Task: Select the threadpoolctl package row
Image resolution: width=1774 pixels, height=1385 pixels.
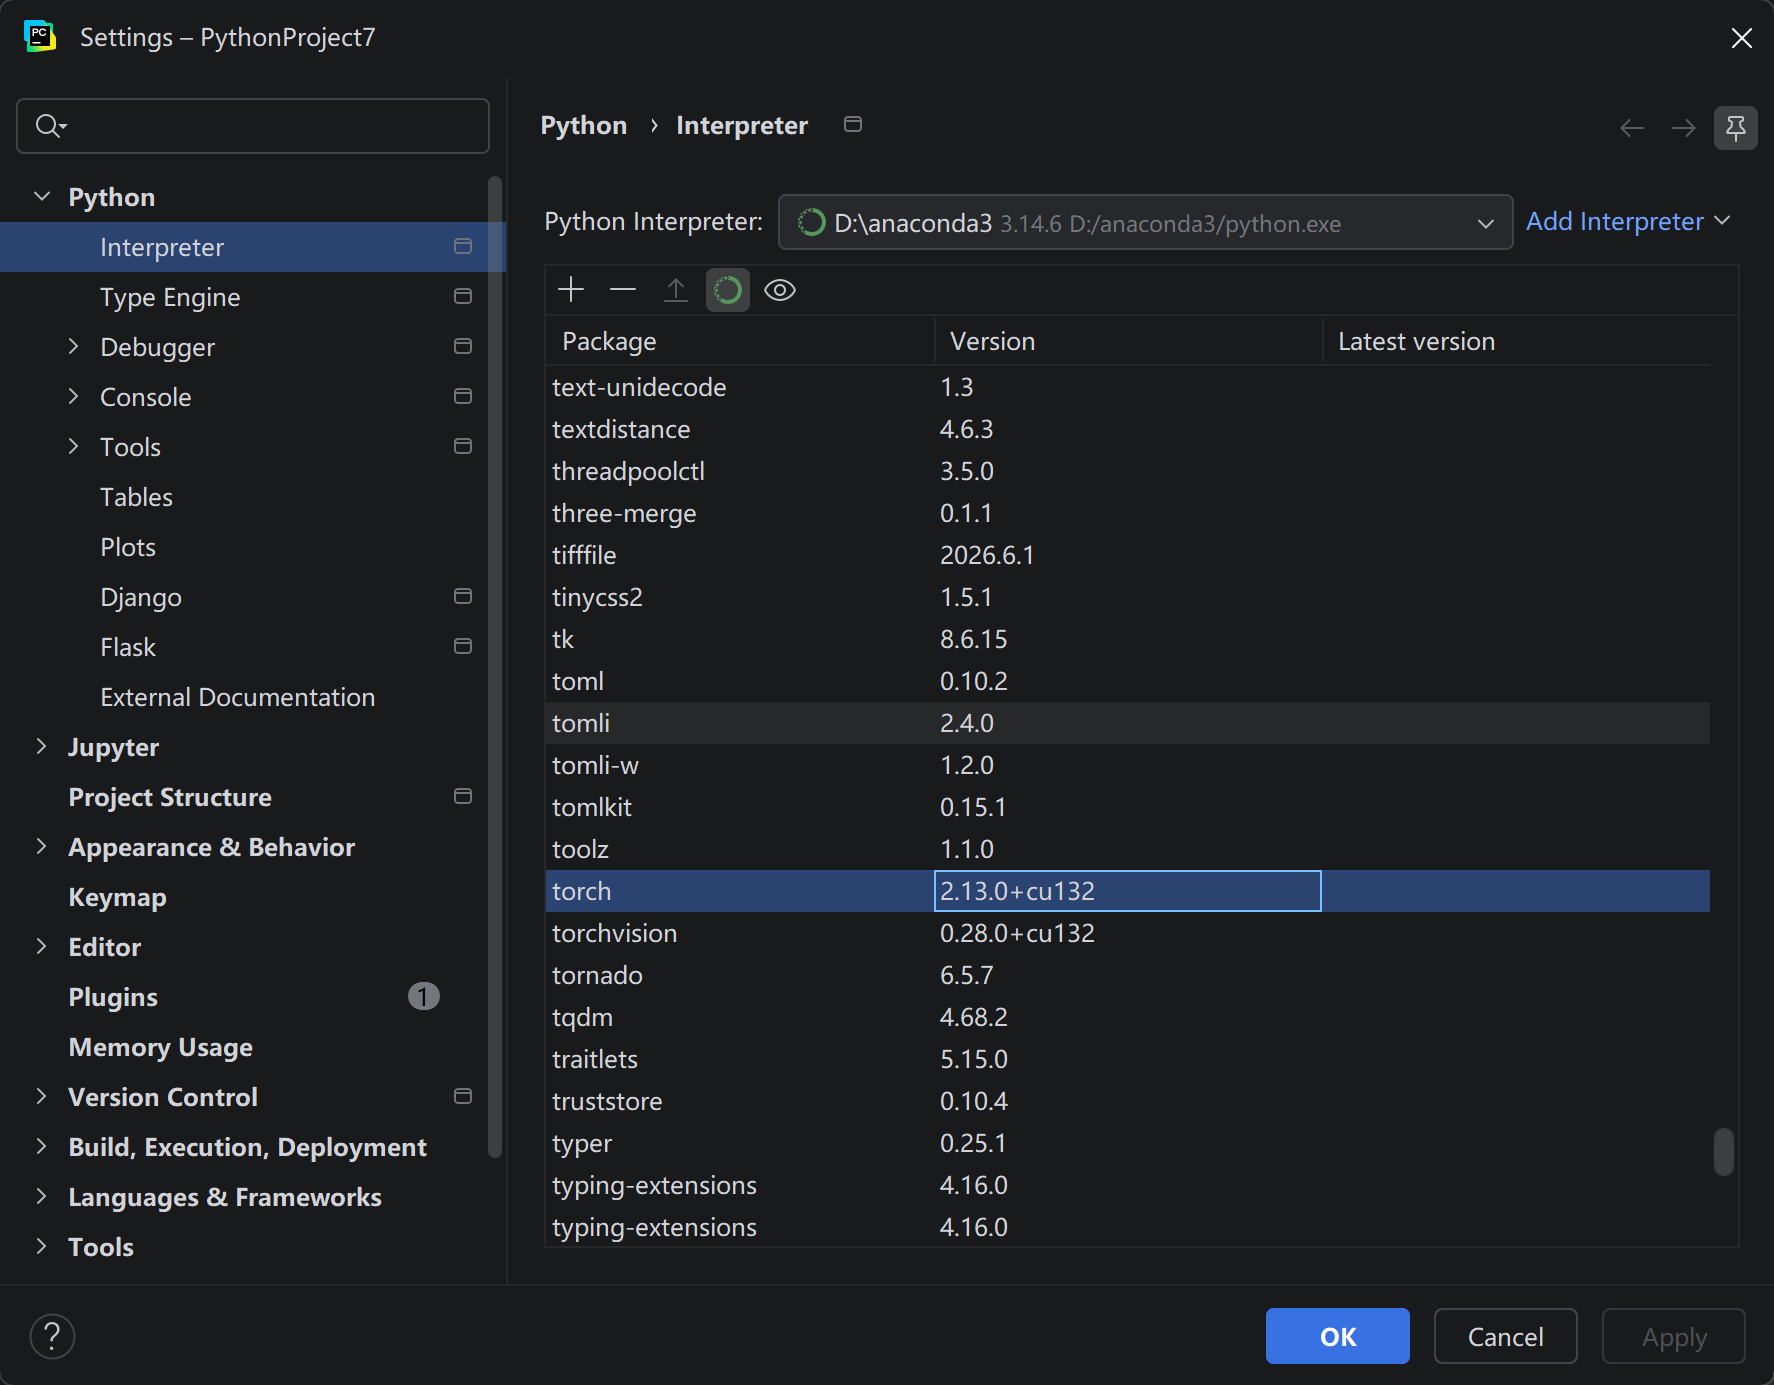Action: pyautogui.click(x=1128, y=471)
